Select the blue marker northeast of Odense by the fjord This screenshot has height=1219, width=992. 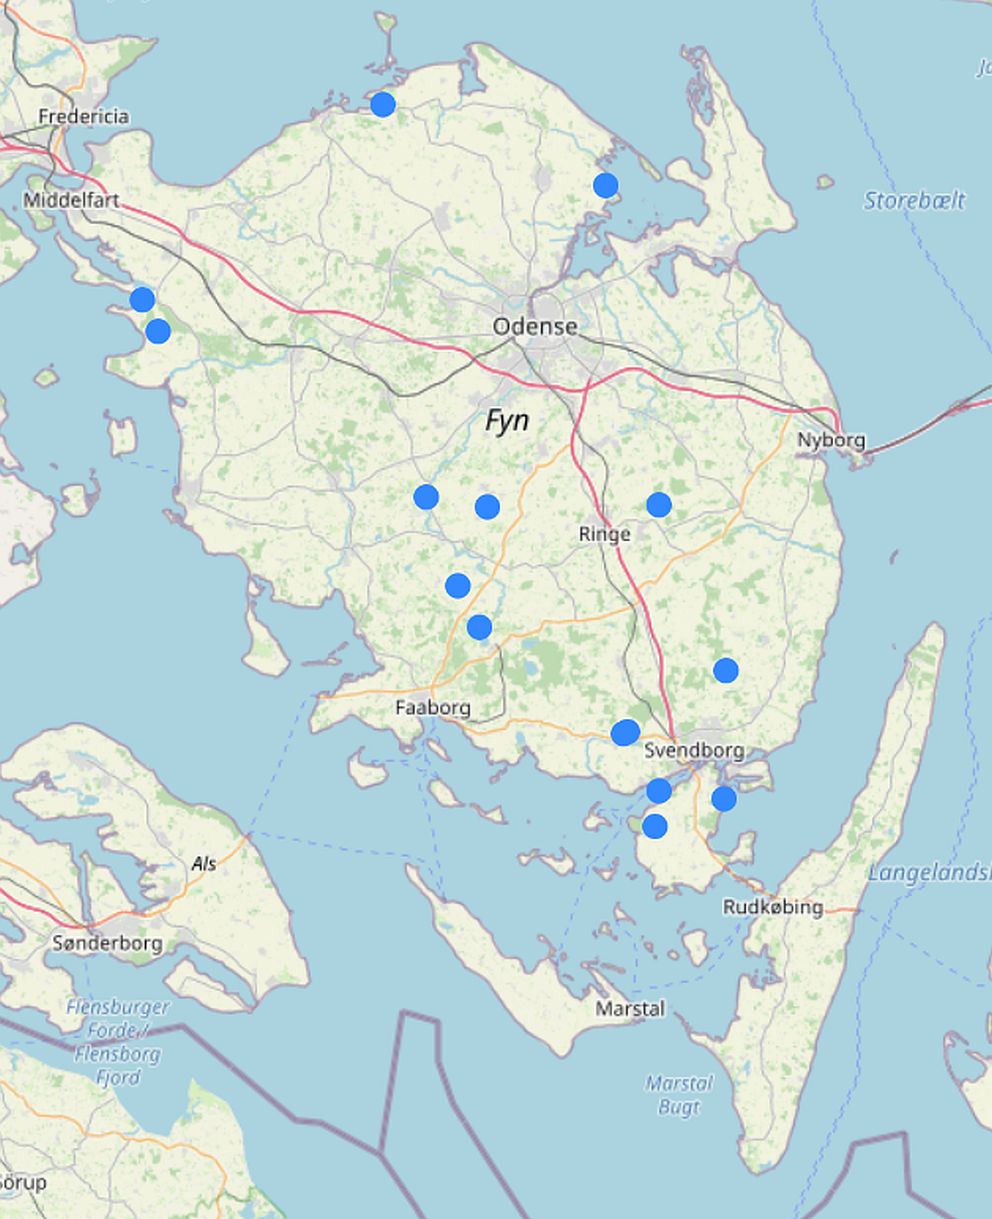coord(605,185)
